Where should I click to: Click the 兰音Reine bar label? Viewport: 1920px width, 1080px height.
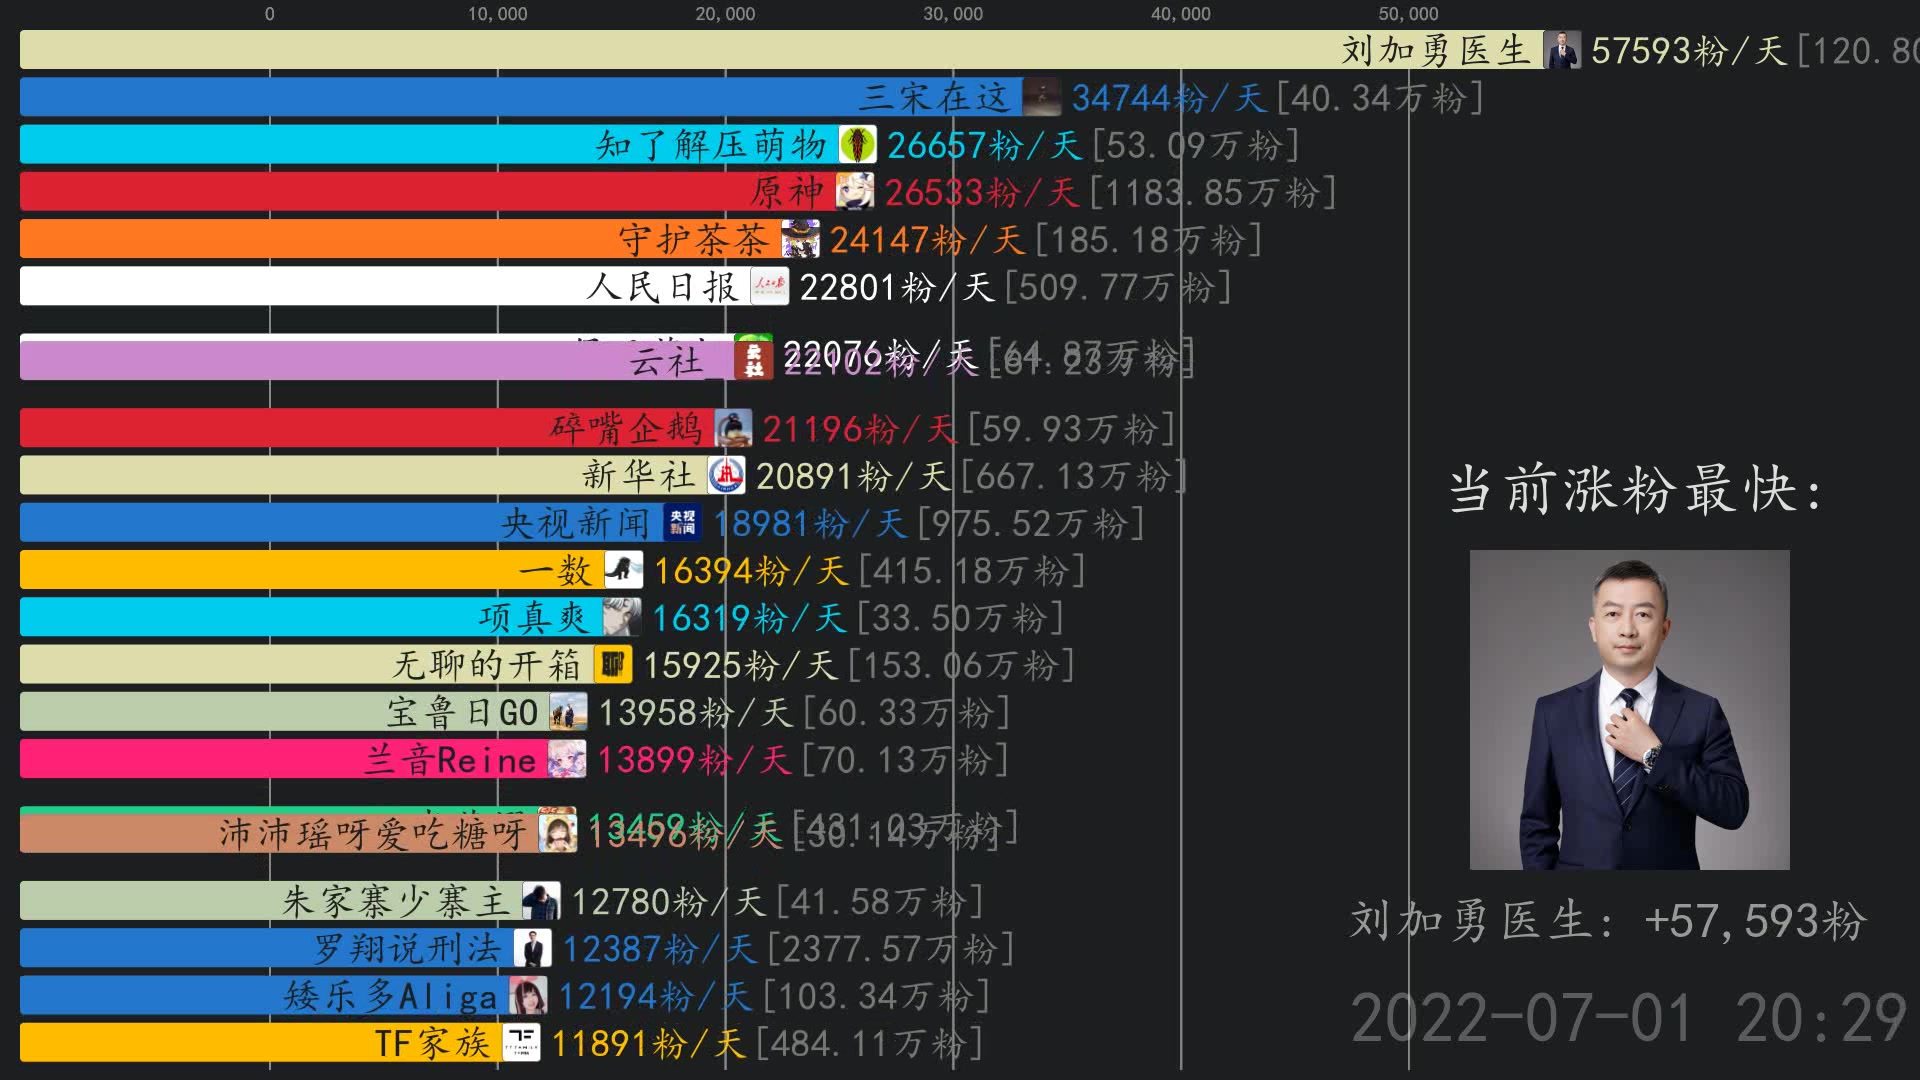click(451, 760)
